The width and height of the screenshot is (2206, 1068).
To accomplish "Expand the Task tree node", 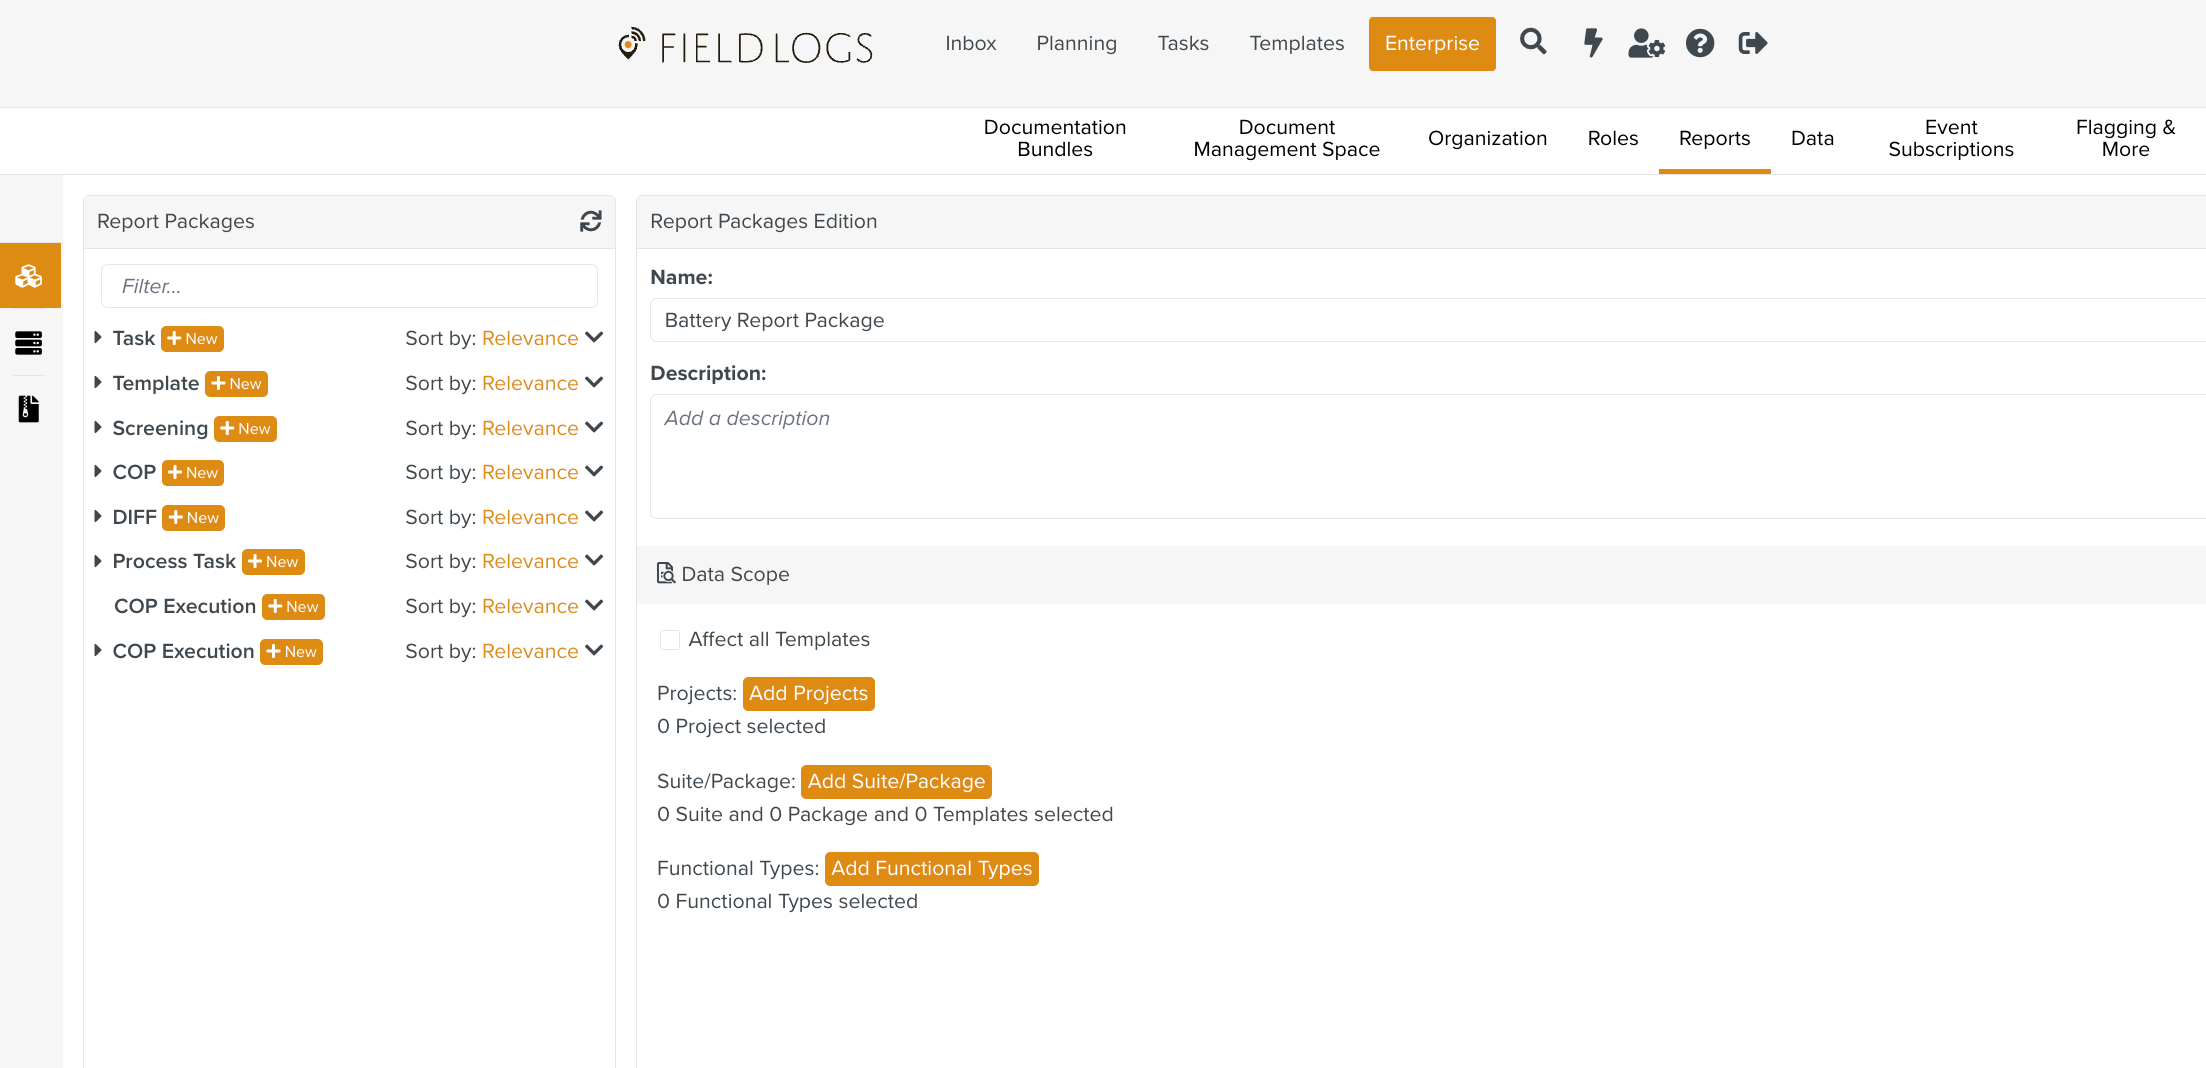I will click(98, 338).
